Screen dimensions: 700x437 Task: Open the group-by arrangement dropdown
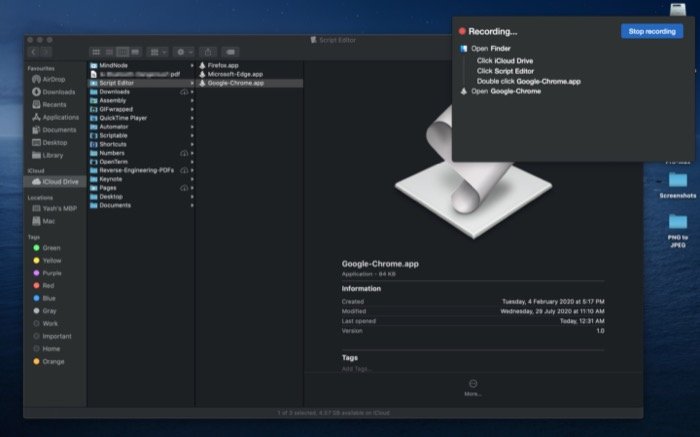158,52
